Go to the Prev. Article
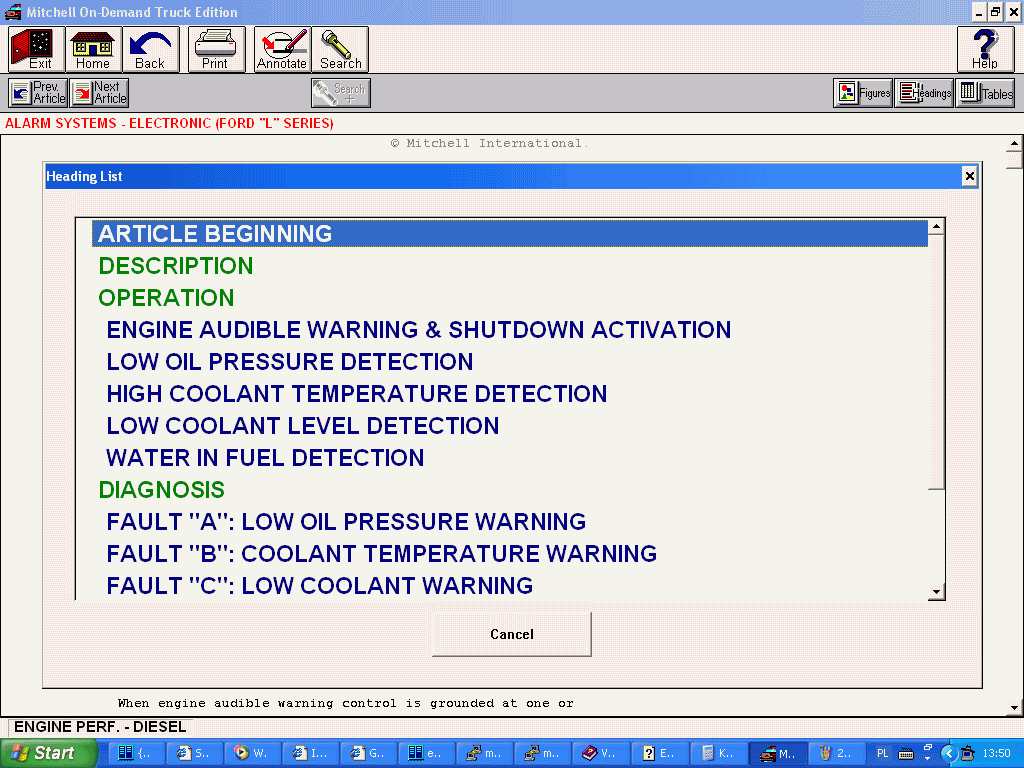Viewport: 1024px width, 768px height. [39, 93]
